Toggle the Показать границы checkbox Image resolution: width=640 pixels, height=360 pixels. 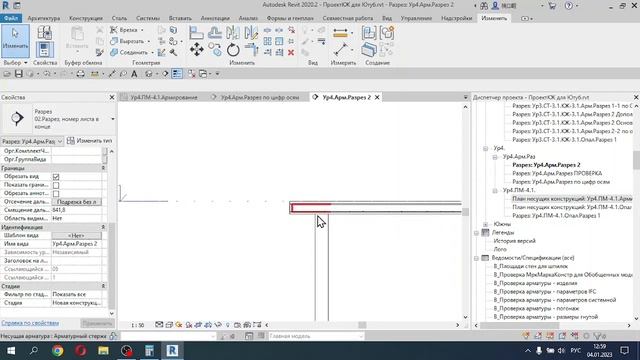[56, 185]
